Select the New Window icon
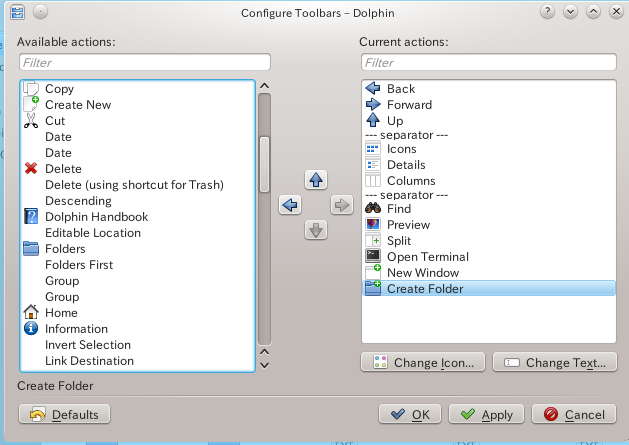The width and height of the screenshot is (629, 445). click(373, 272)
